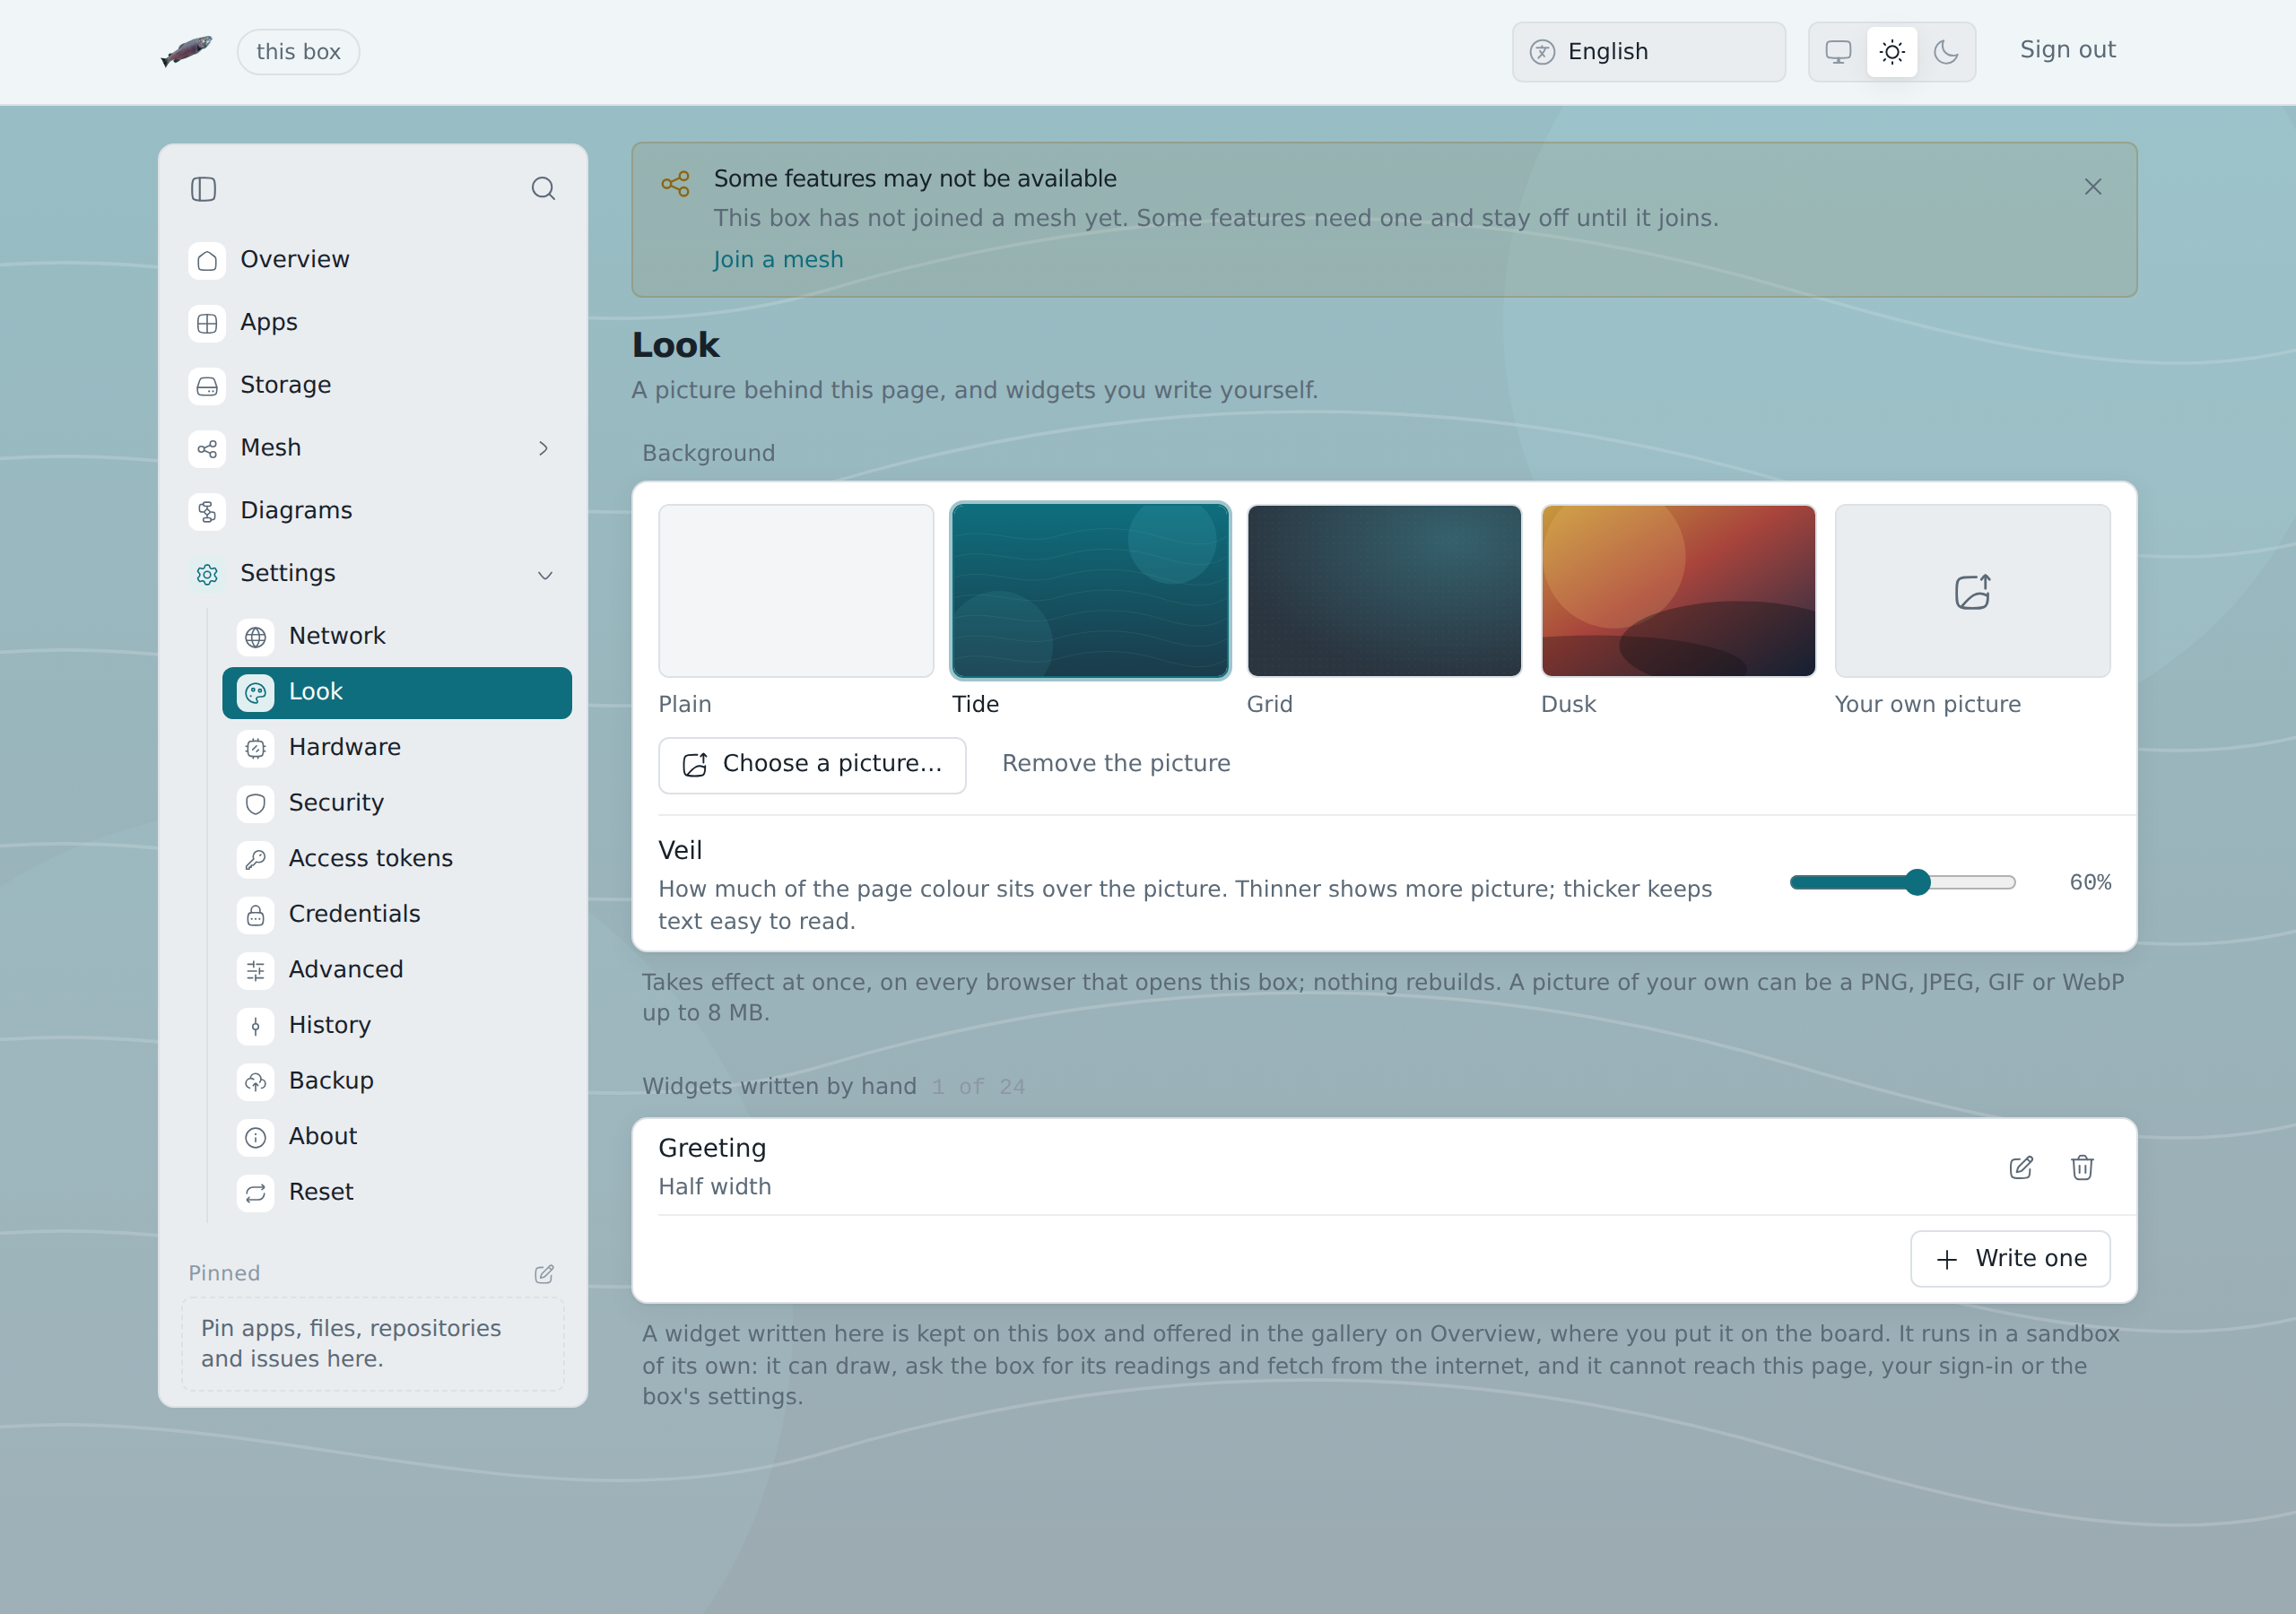Open the Overview page
The width and height of the screenshot is (2296, 1614).
pyautogui.click(x=373, y=260)
